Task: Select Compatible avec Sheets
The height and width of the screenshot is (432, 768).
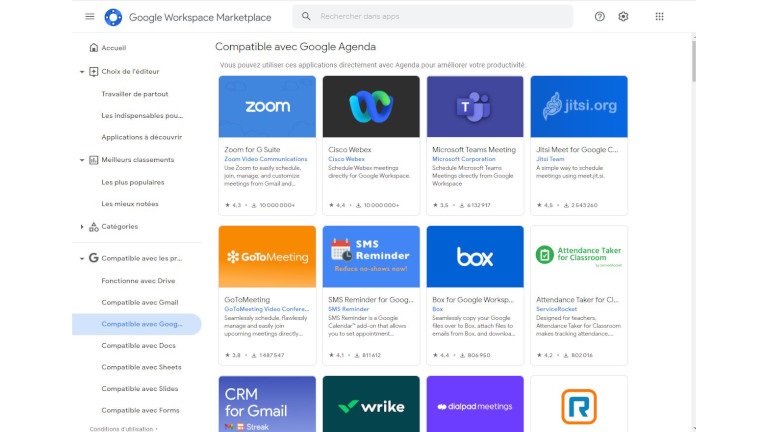Action: pyautogui.click(x=141, y=367)
